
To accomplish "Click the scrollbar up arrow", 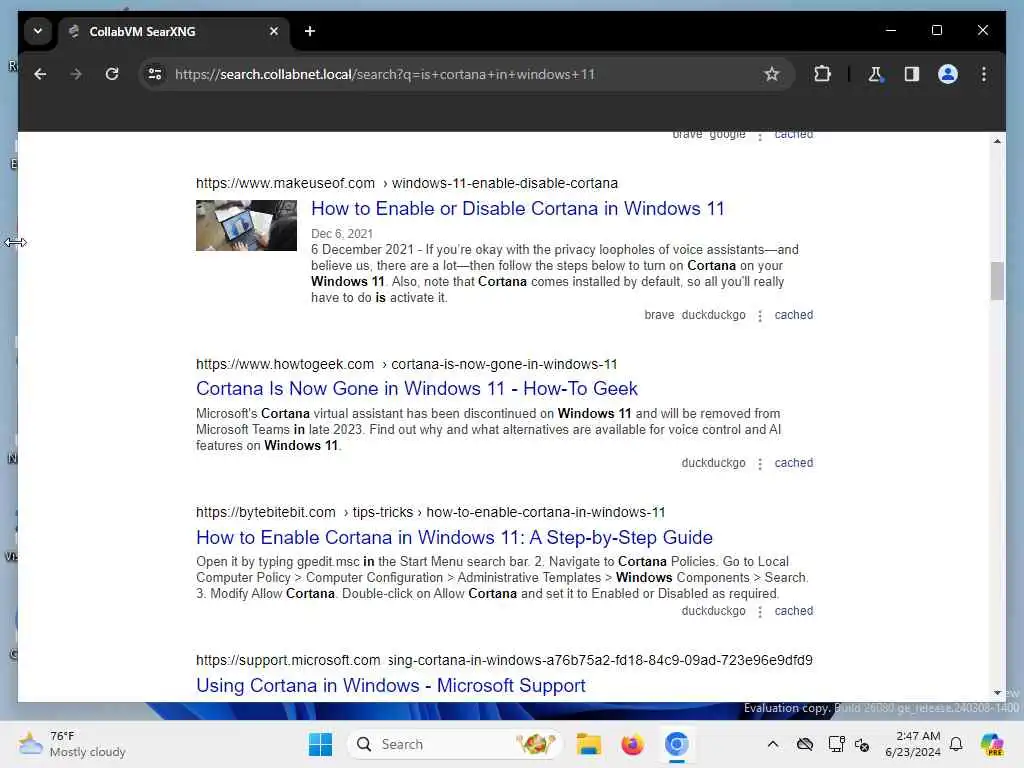I will click(997, 141).
